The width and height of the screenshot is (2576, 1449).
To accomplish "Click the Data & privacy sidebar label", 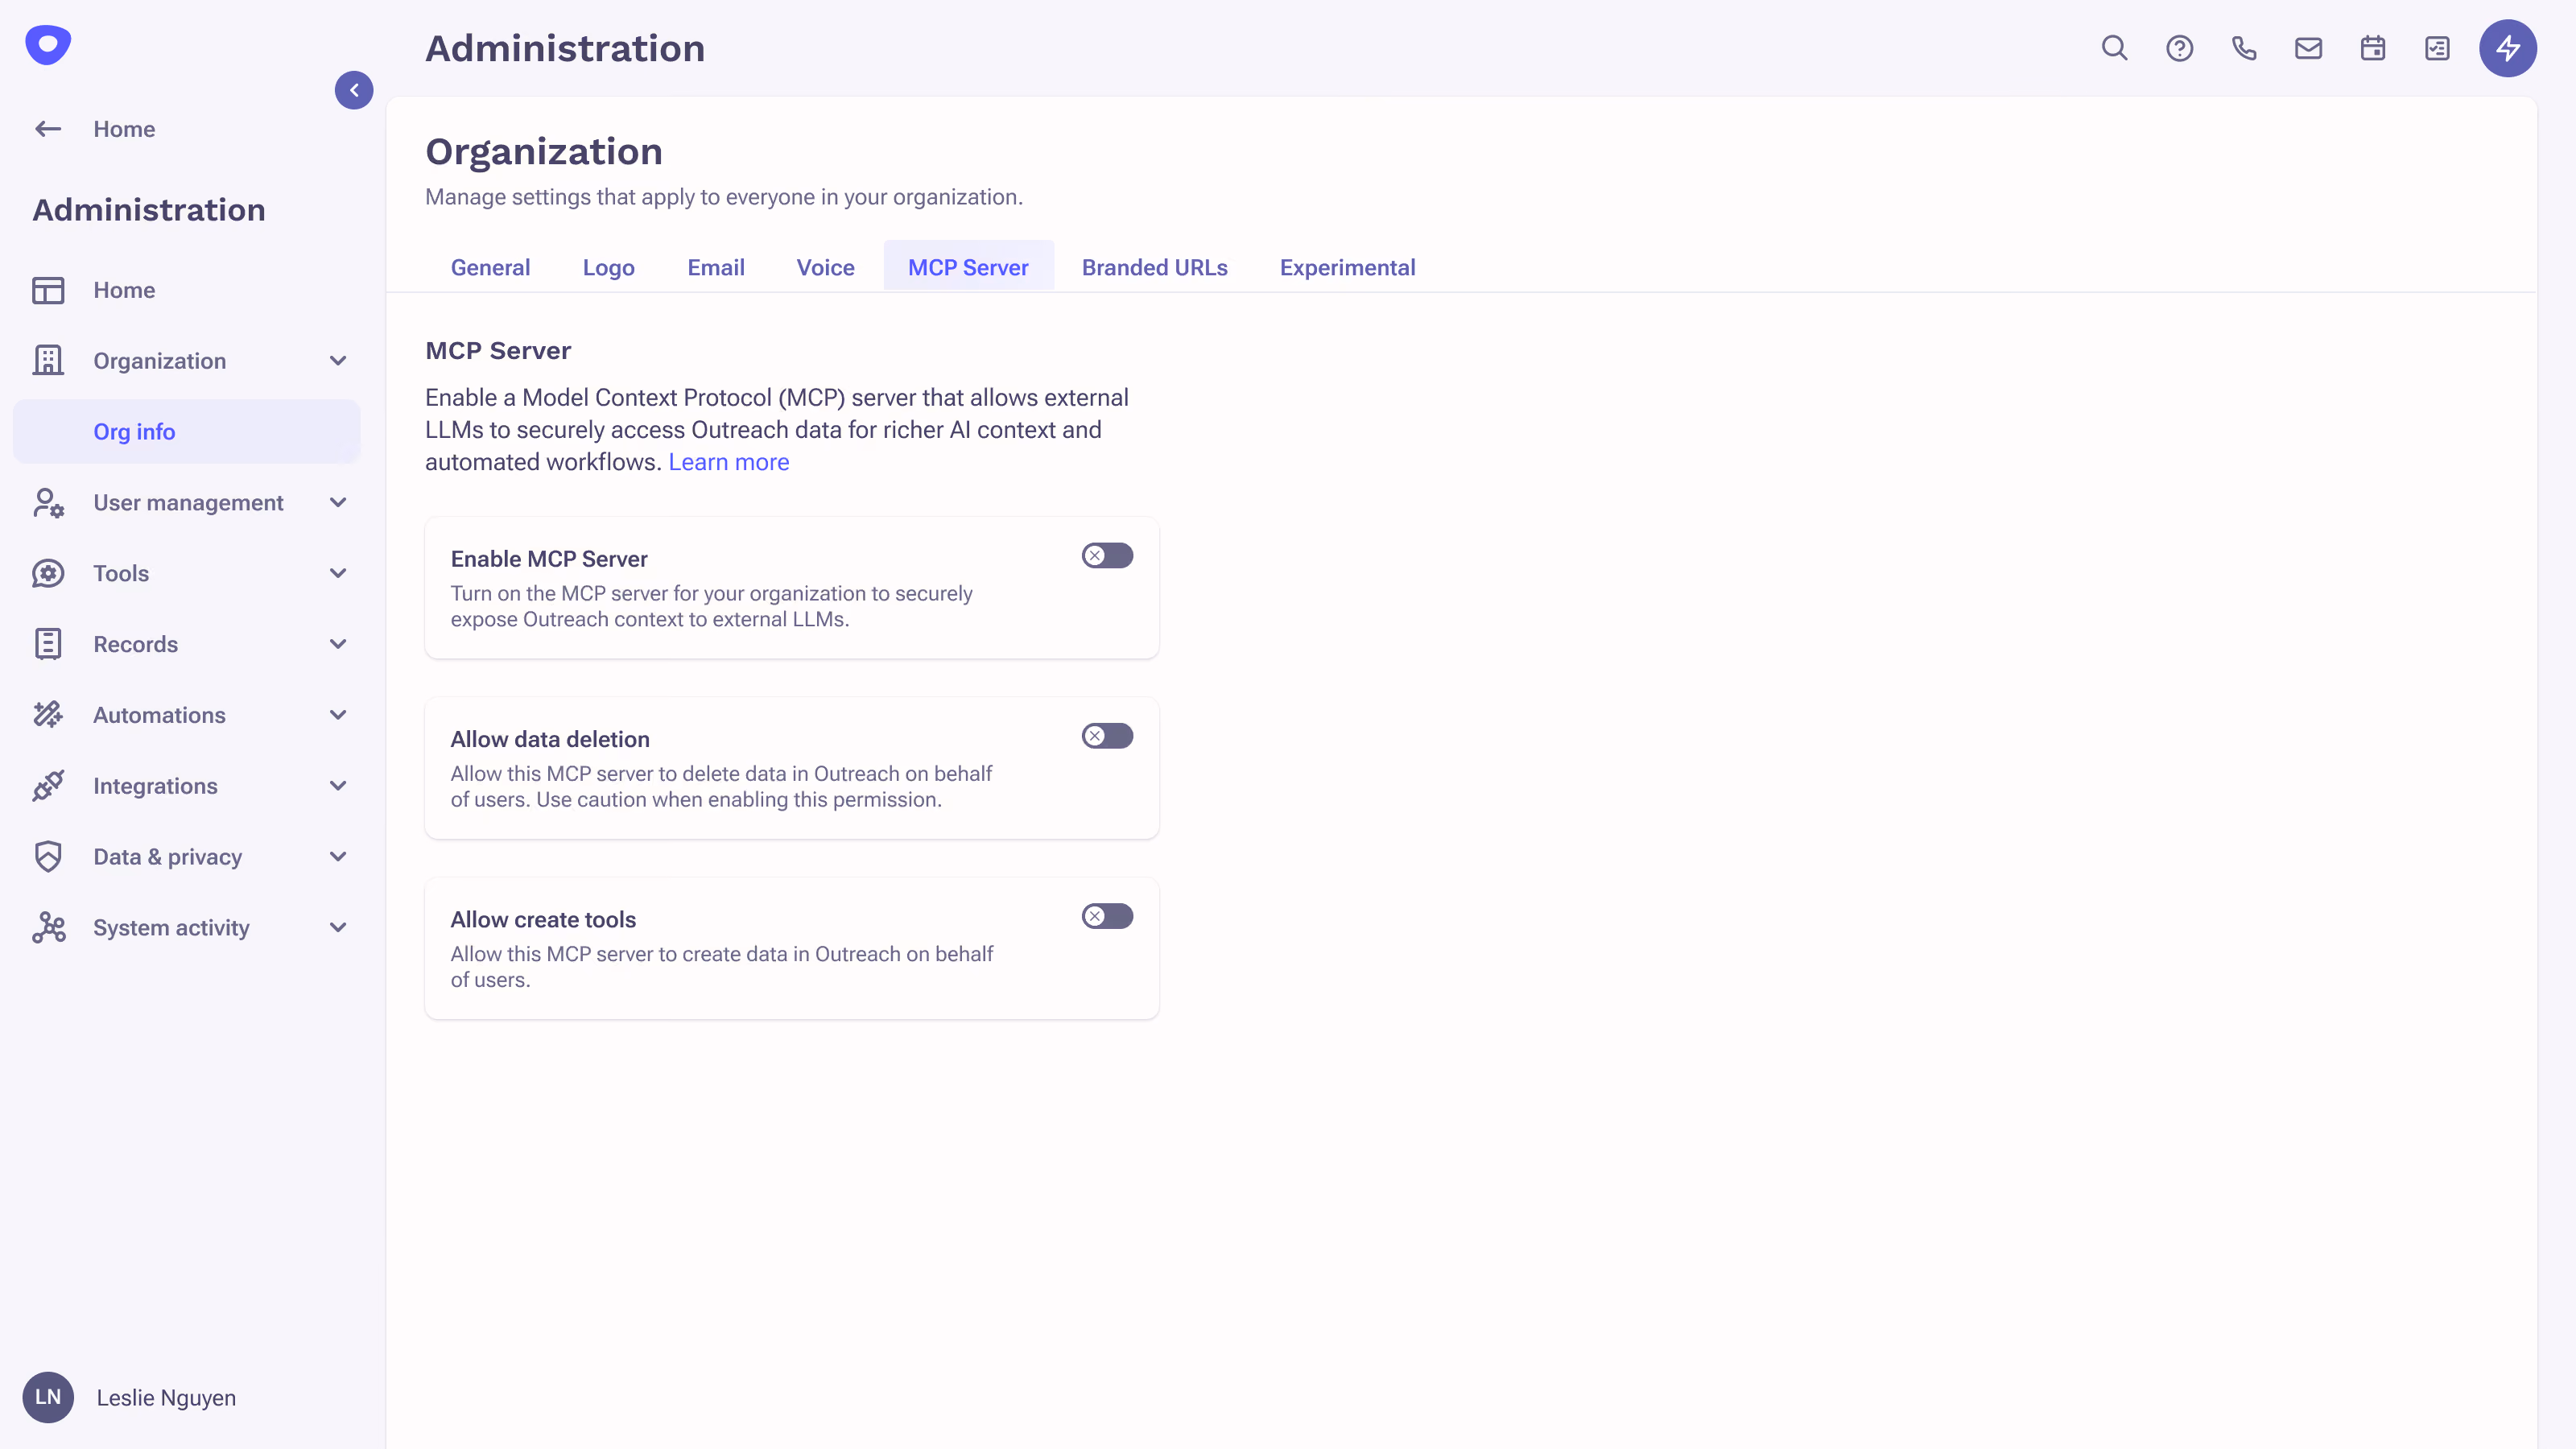I will 167,857.
